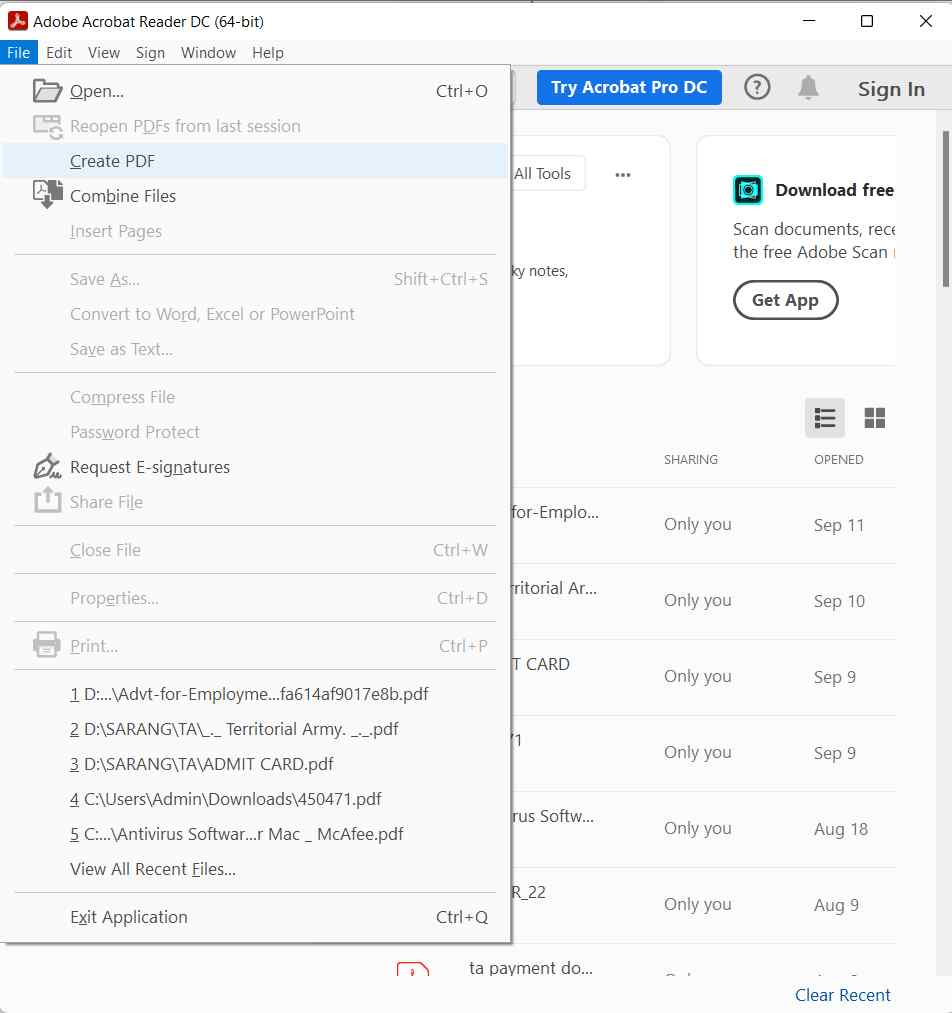Choose Request E-signatures menu entry
Screen dimensions: 952x1013
click(254, 467)
